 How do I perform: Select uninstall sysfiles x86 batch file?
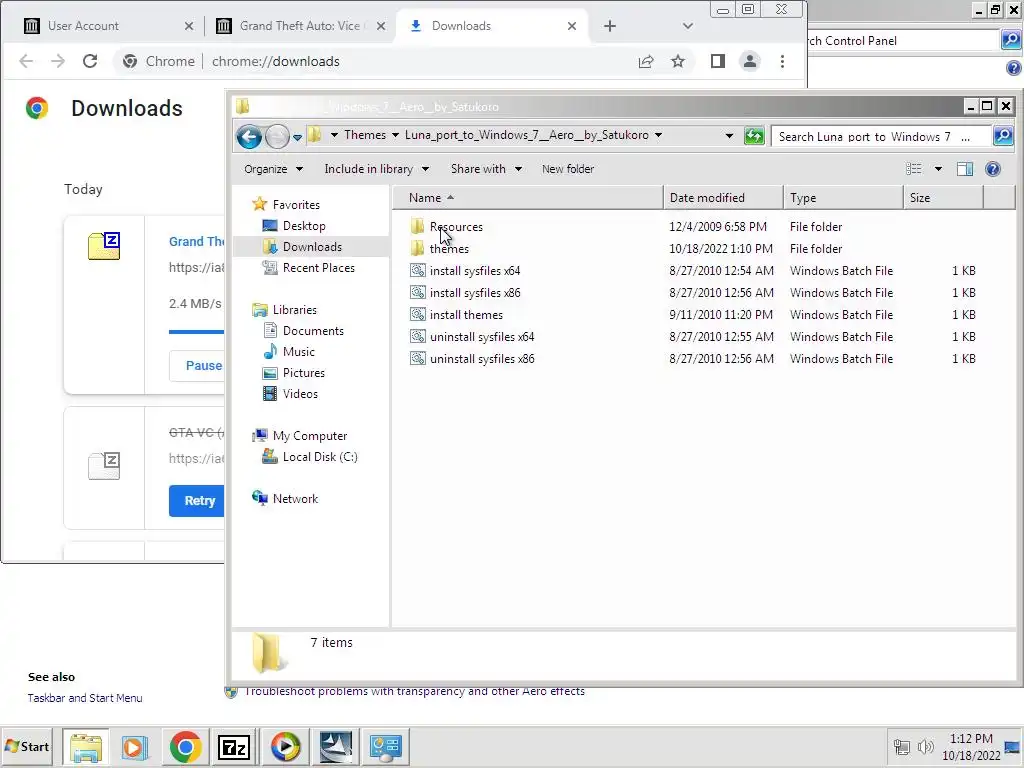click(x=482, y=359)
